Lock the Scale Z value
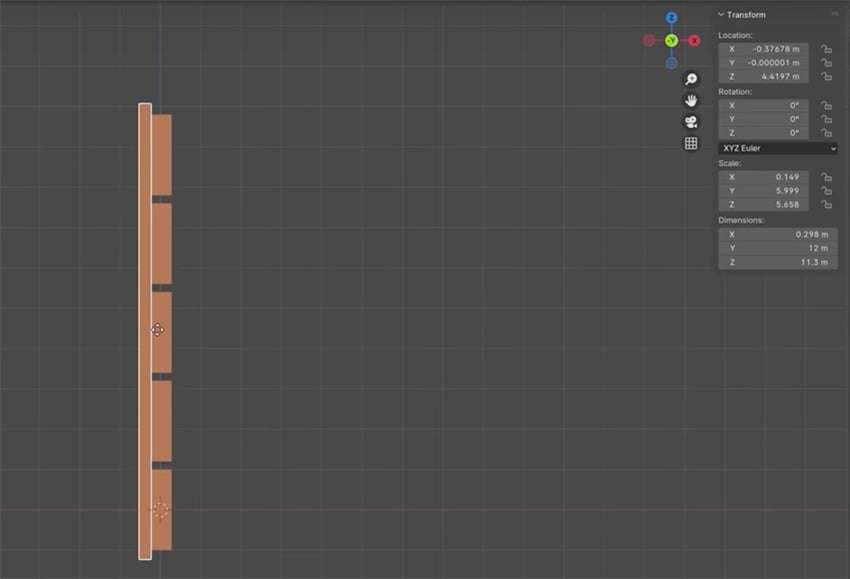This screenshot has width=850, height=579. click(826, 204)
